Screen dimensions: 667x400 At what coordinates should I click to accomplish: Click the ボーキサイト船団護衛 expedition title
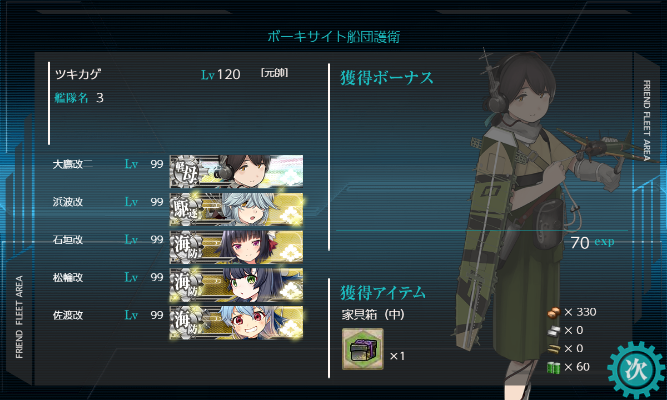point(334,37)
